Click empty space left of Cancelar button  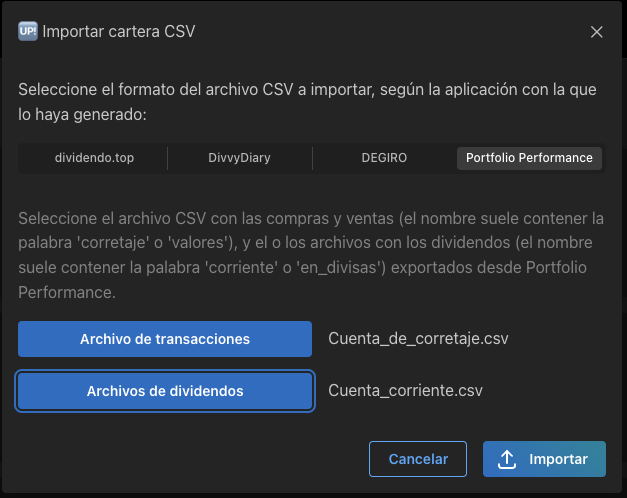coord(190,459)
